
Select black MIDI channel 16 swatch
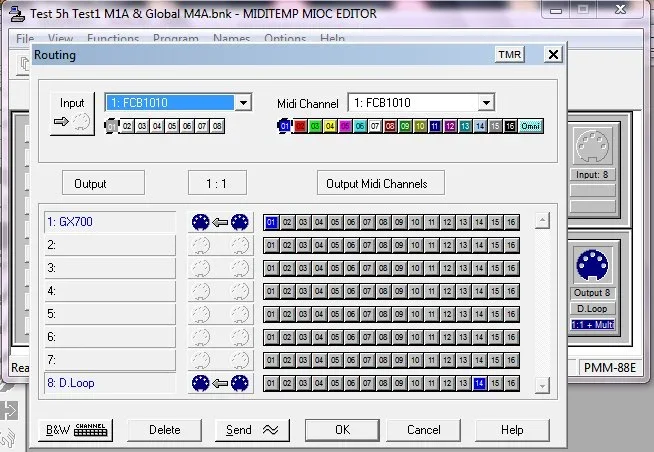point(510,126)
